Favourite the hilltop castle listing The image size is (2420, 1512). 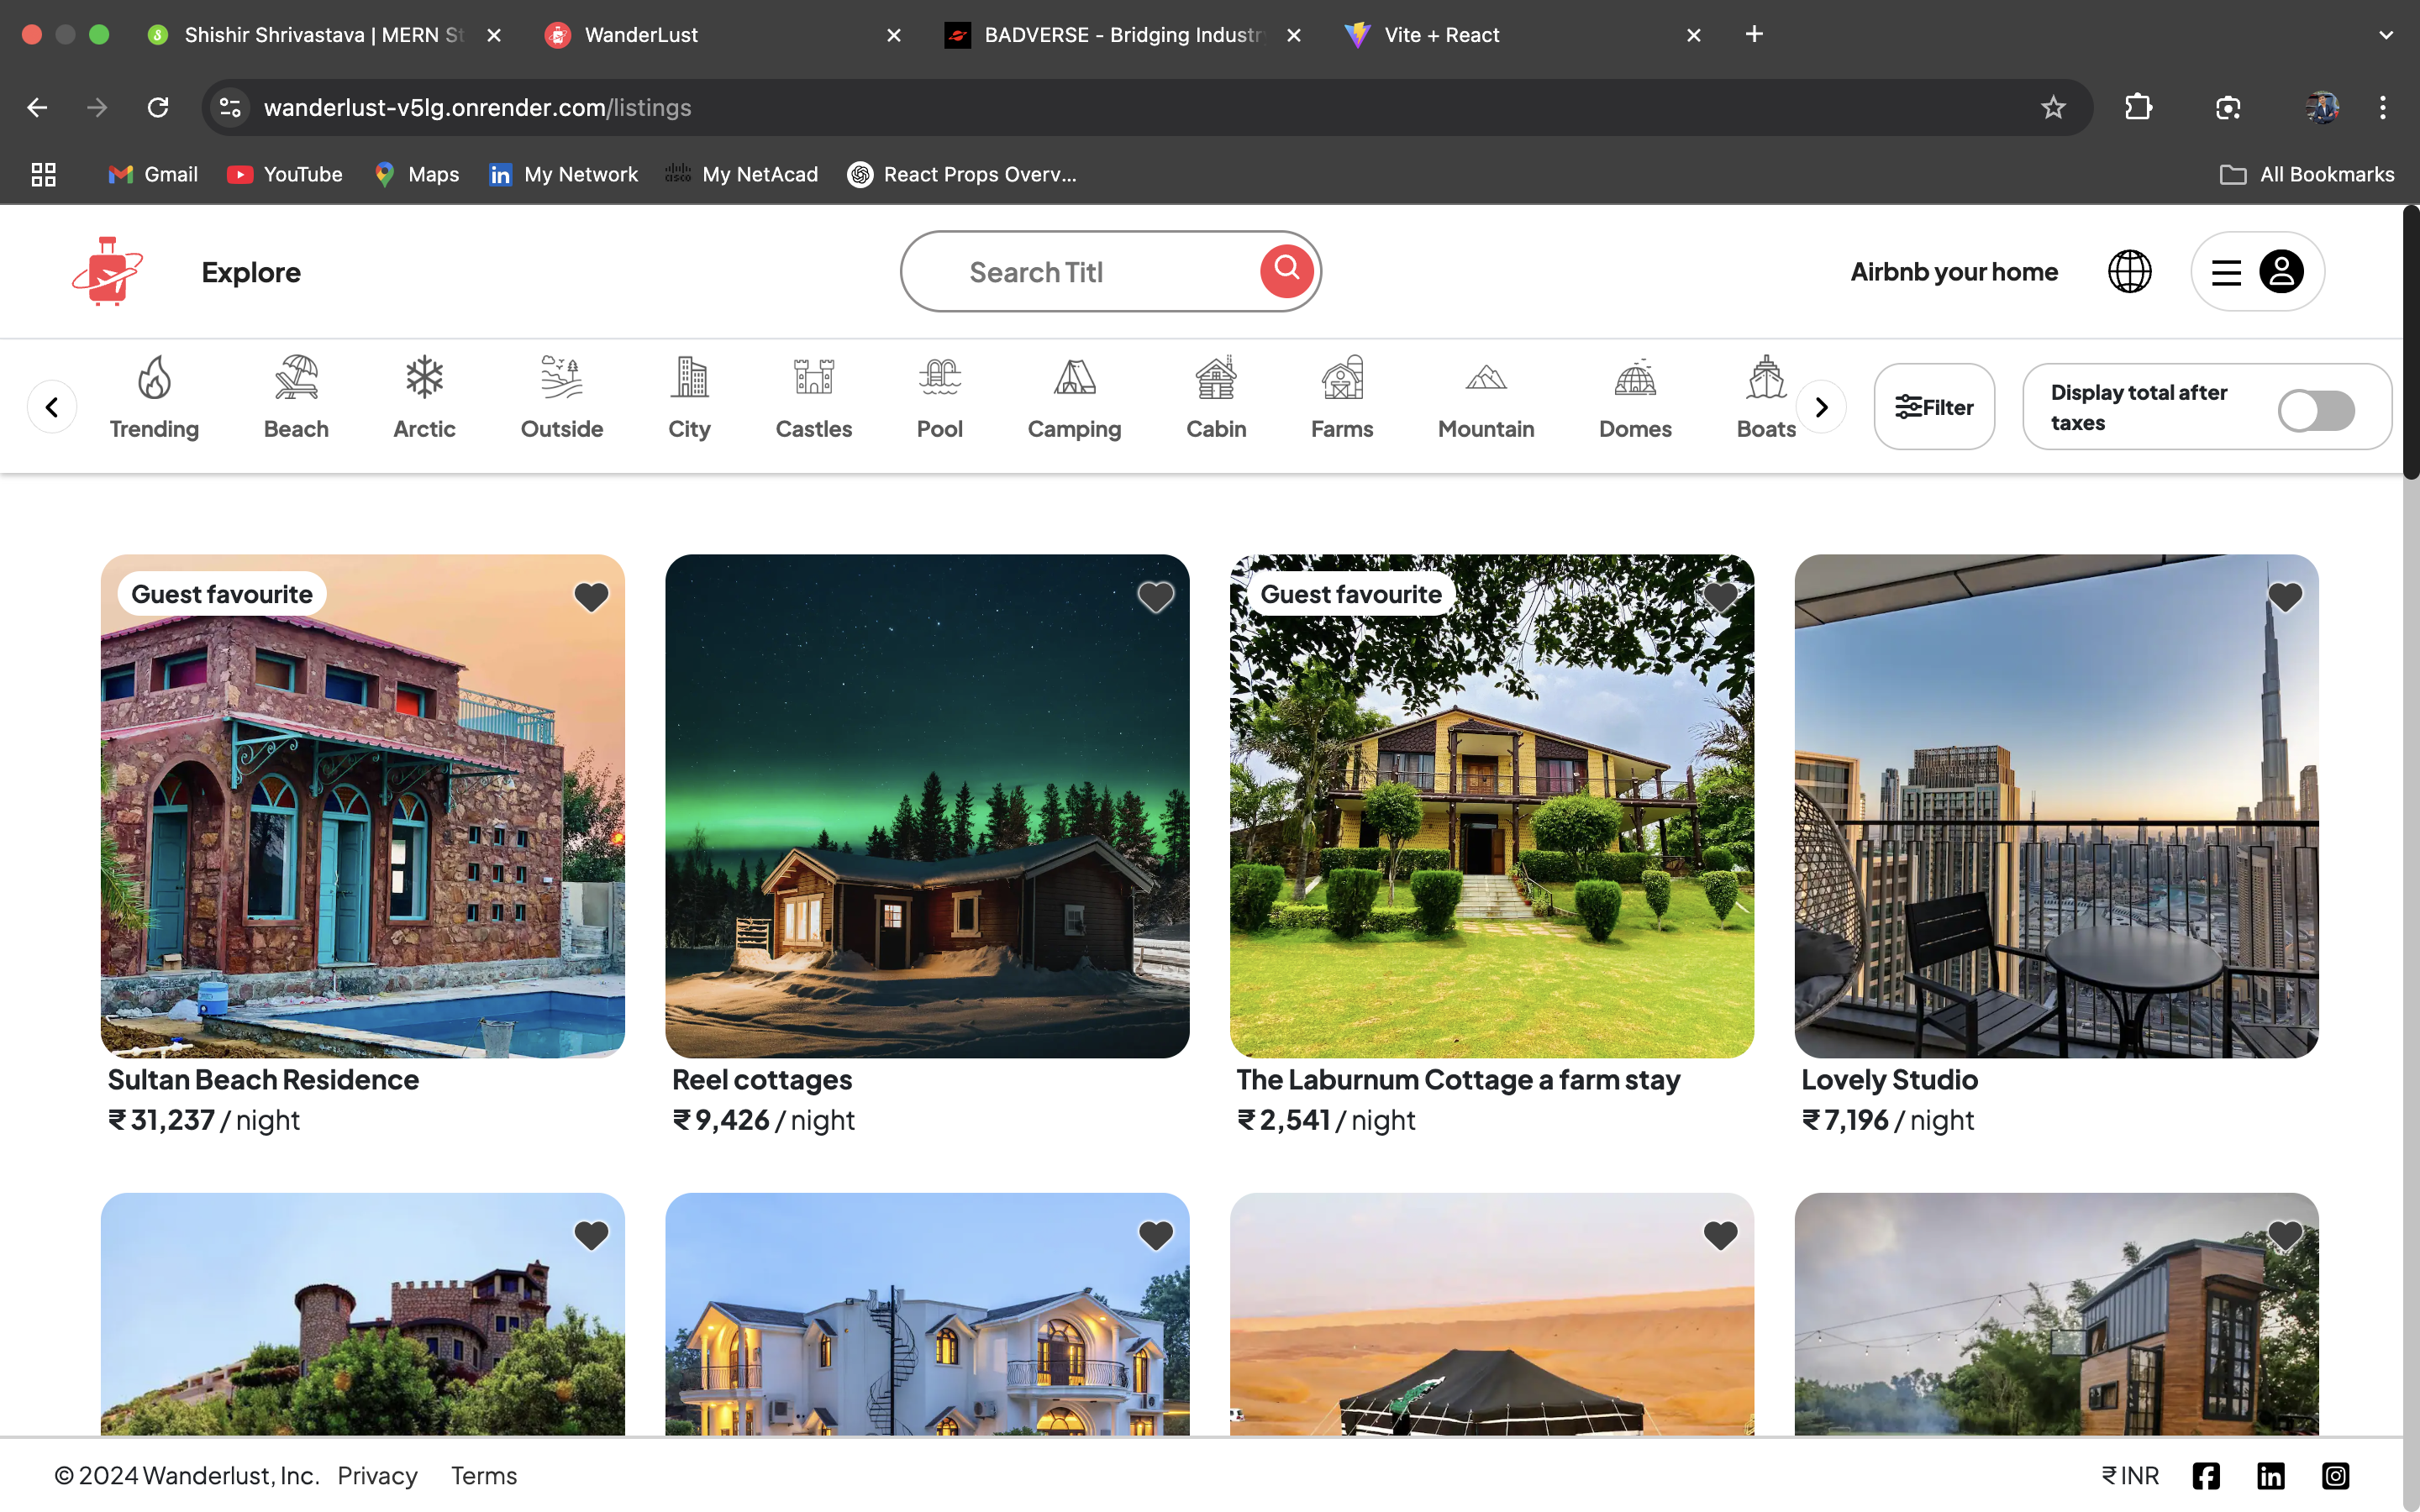(x=591, y=1236)
